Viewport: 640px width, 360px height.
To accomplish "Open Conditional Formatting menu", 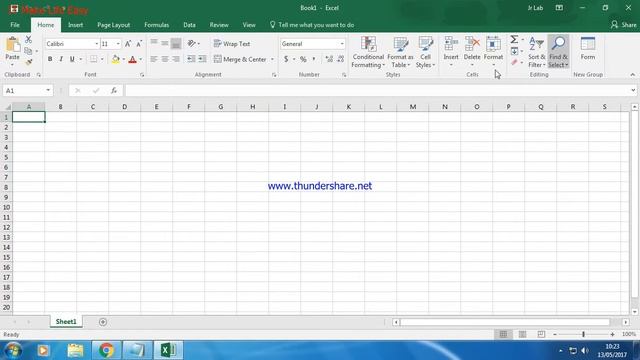I will tap(368, 52).
